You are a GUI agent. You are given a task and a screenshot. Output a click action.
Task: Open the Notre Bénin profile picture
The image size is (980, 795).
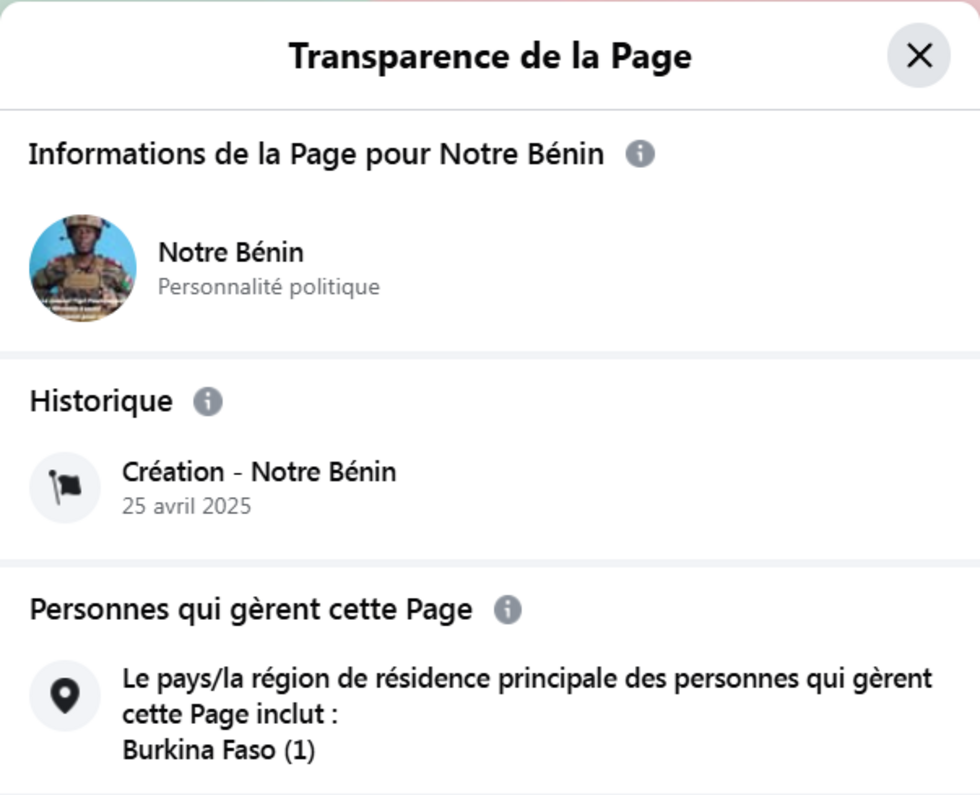click(84, 267)
